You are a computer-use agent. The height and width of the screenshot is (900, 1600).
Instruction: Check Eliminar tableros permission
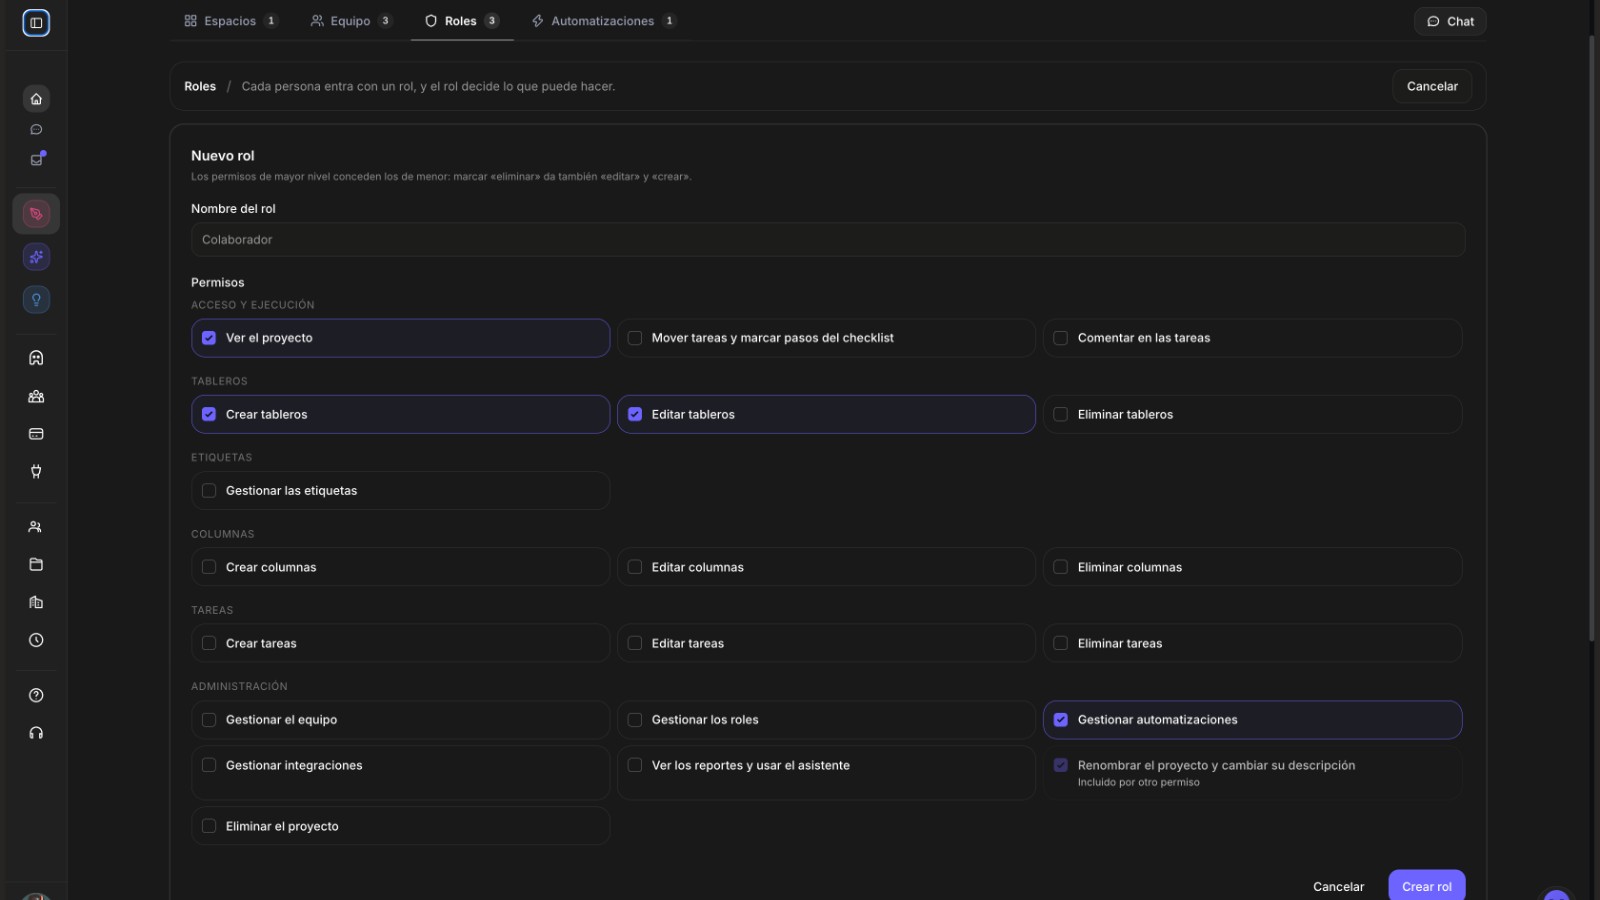pyautogui.click(x=1252, y=414)
